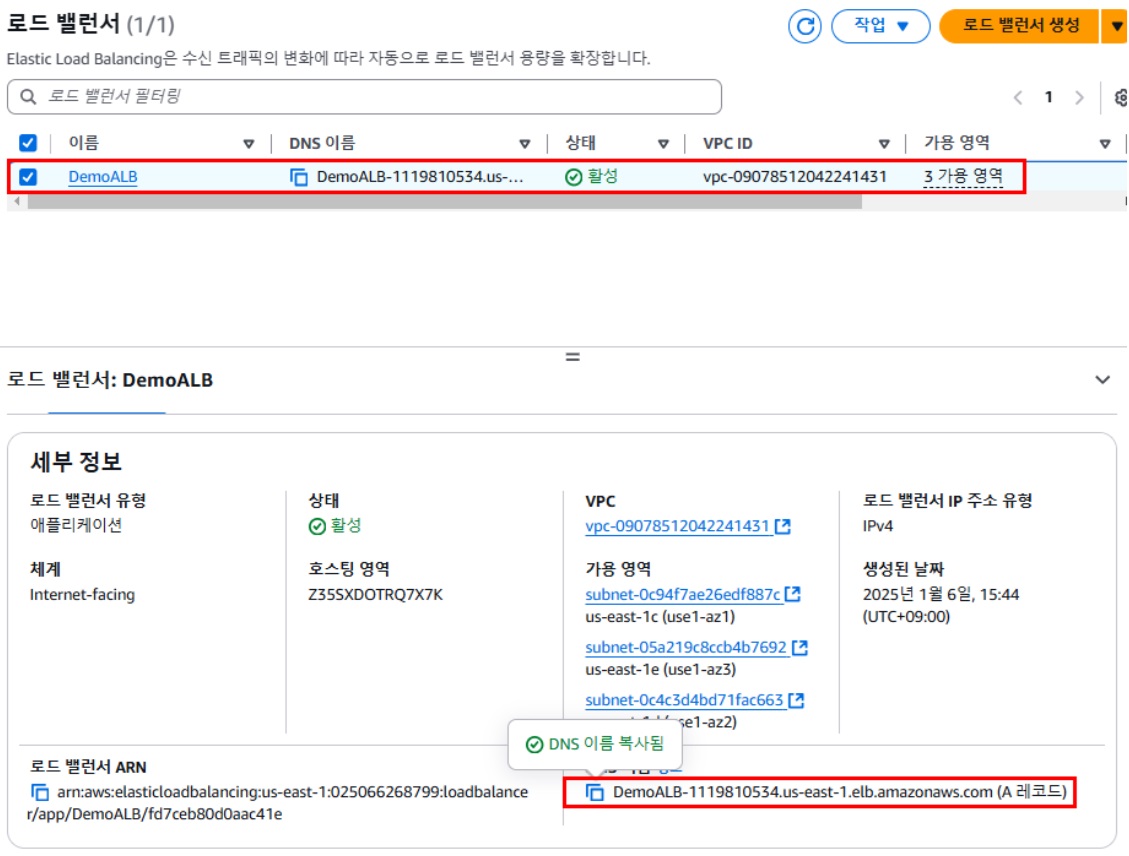
Task: Click DemoALB-1119810534.us-... truncated DNS cell
Action: [420, 176]
